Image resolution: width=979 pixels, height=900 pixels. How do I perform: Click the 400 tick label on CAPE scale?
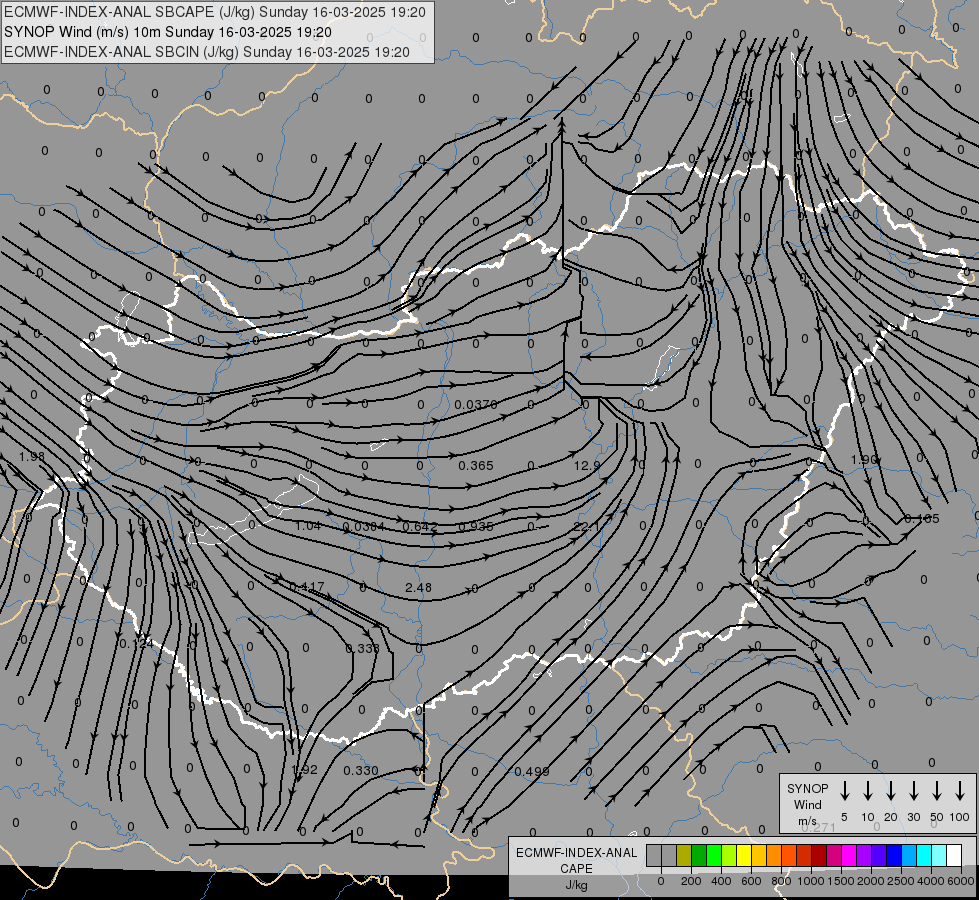coord(721,881)
